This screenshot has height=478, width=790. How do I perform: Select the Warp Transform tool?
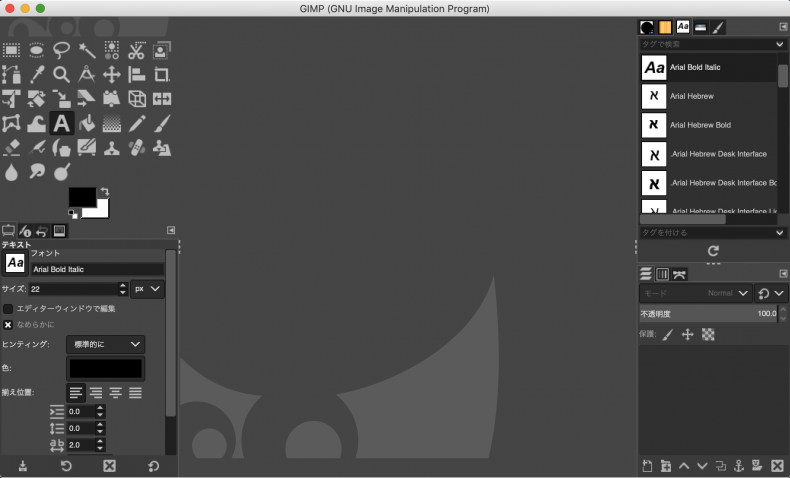tap(36, 123)
